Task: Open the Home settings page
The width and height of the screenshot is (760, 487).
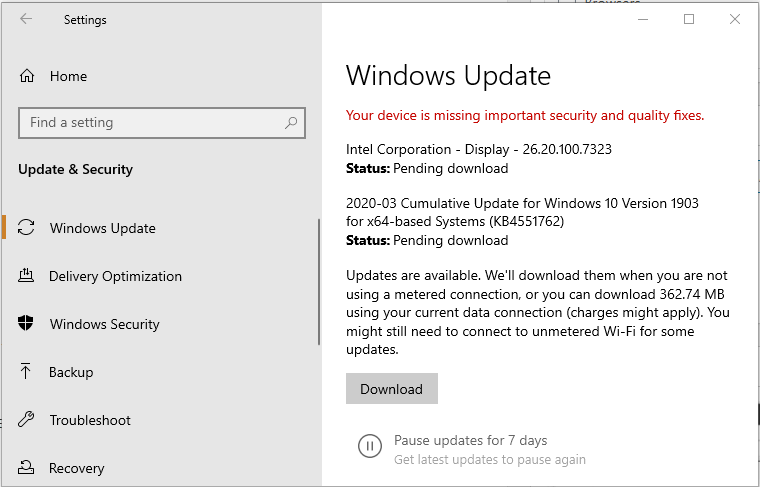Action: click(68, 76)
